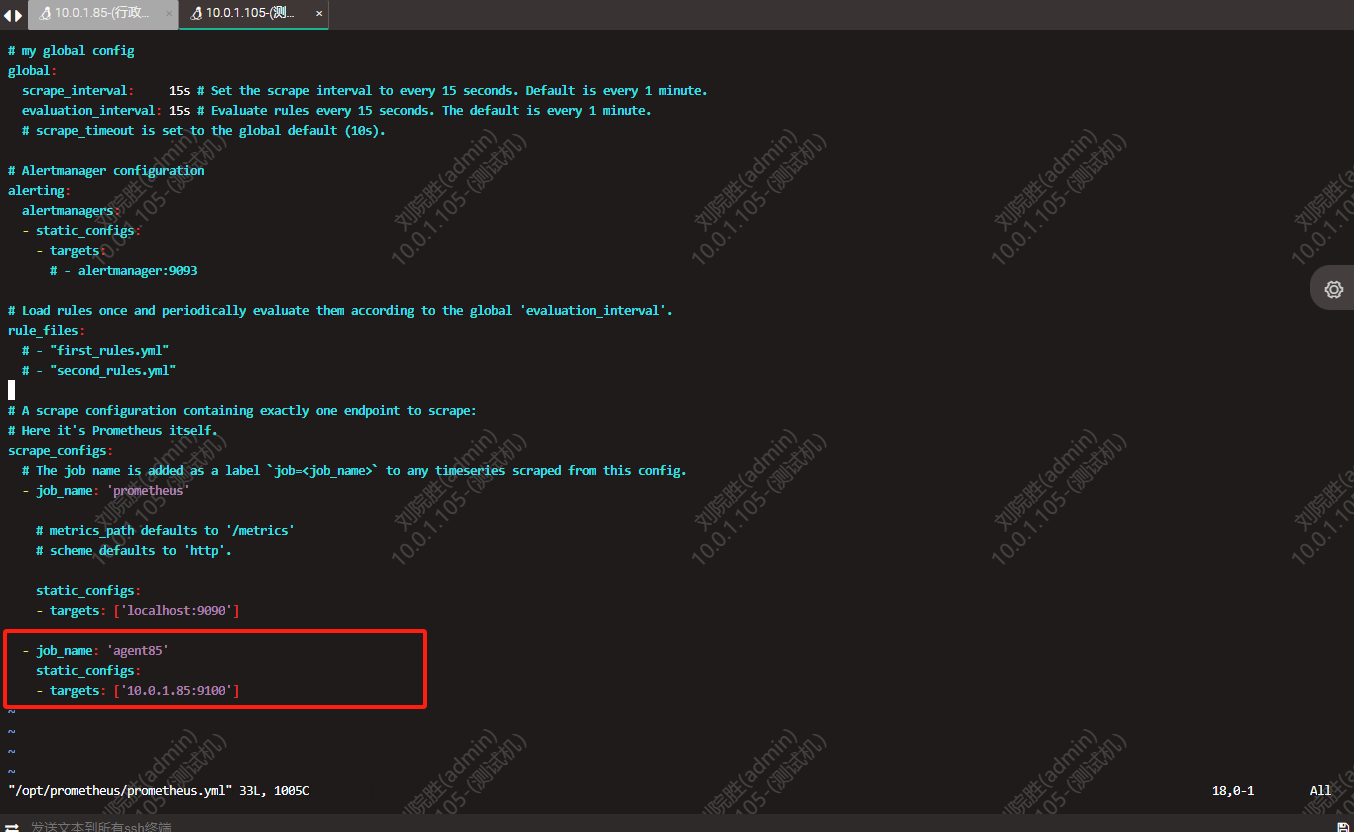The width and height of the screenshot is (1354, 832).
Task: Click the 'alerting:' line
Action: [40, 190]
